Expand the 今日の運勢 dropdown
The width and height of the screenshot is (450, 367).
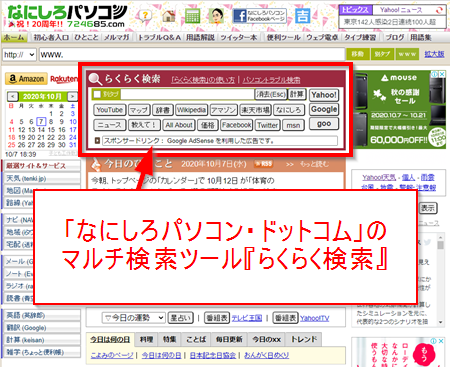pyautogui.click(x=133, y=318)
